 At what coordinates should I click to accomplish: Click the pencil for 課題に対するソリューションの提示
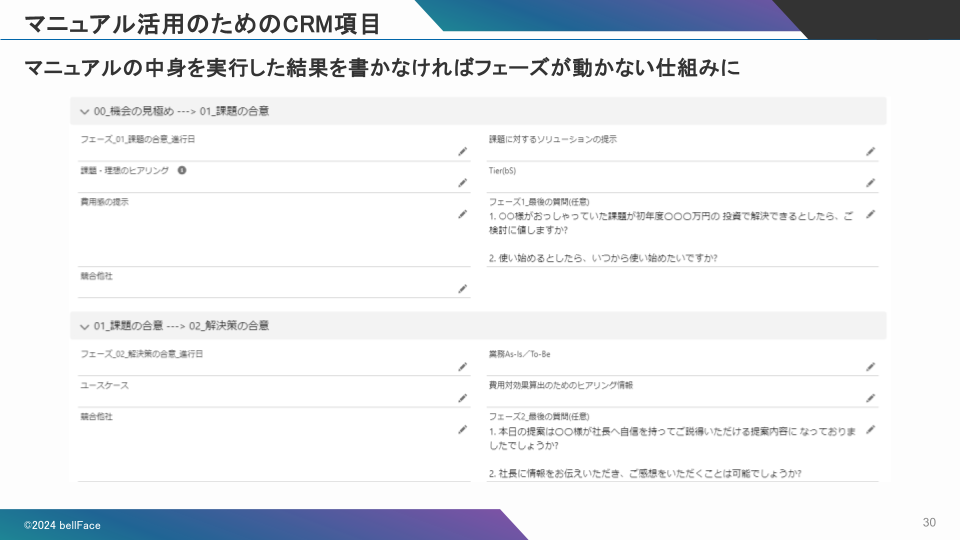click(871, 152)
